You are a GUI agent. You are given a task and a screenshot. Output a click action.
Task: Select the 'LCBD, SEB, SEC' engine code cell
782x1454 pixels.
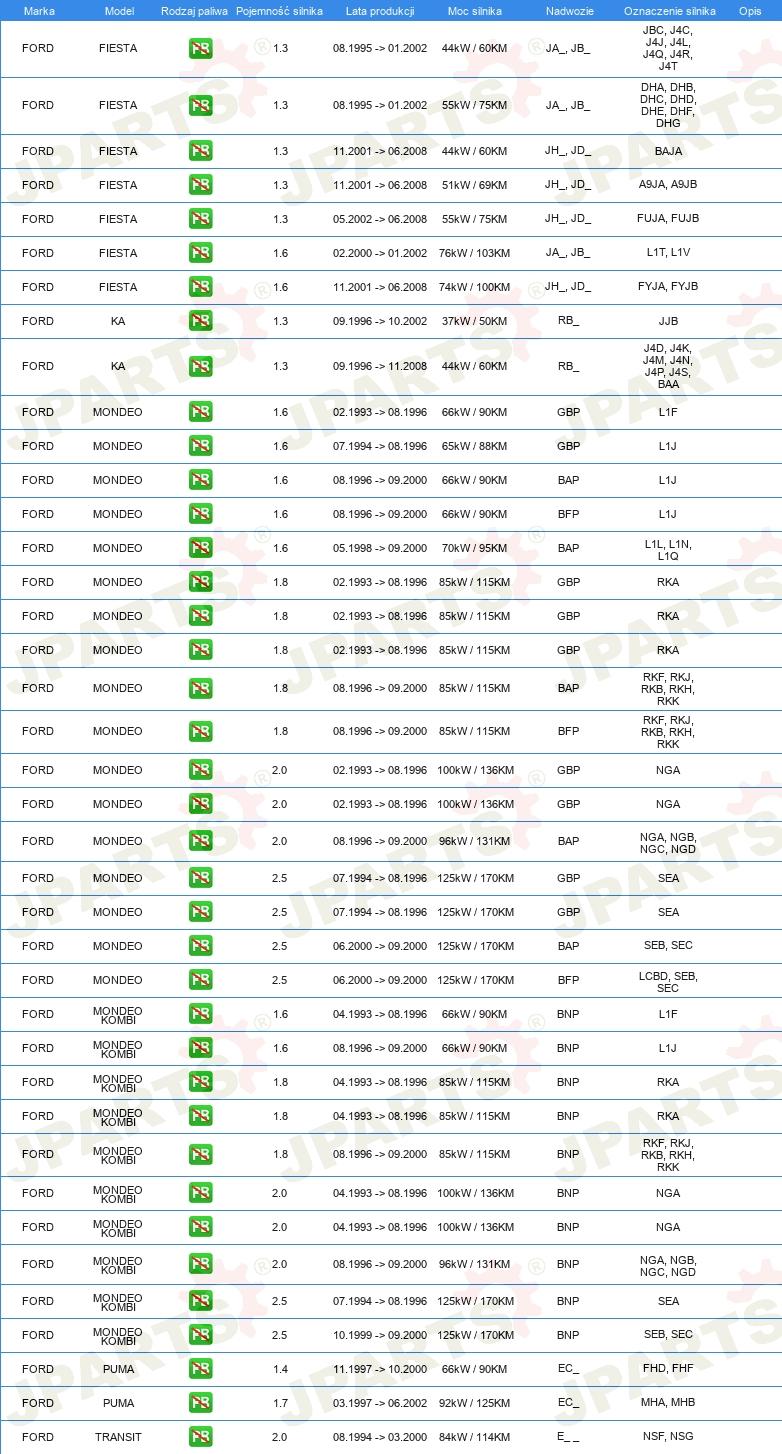pos(668,981)
